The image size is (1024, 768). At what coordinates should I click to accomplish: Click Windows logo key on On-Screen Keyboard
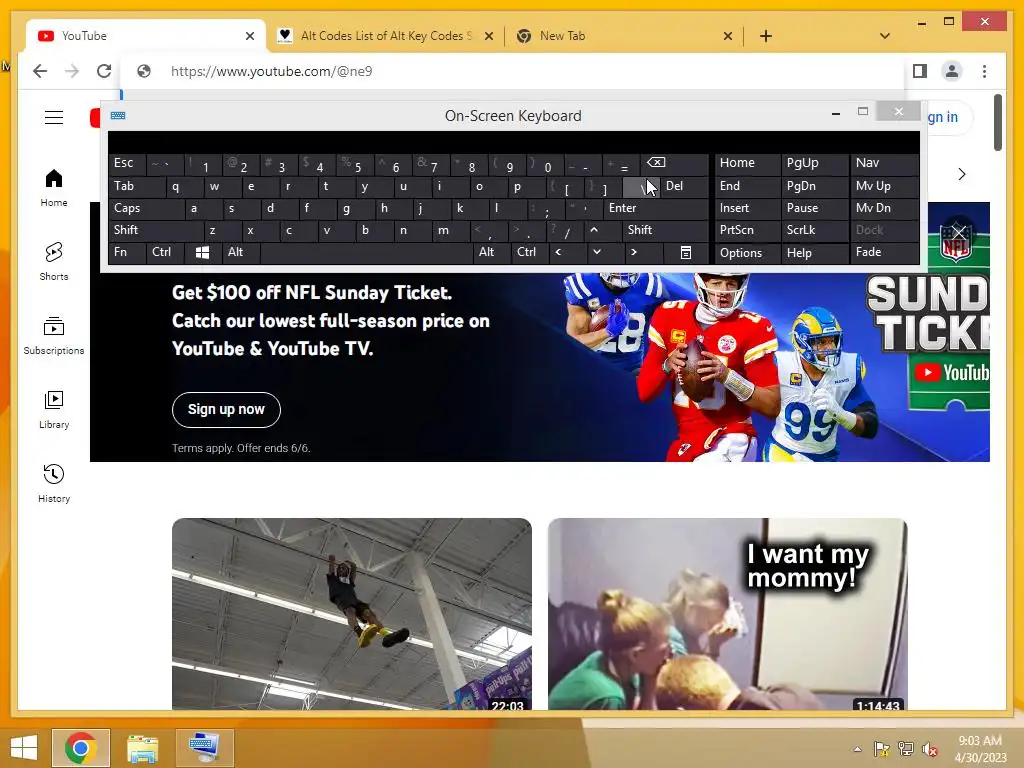(202, 252)
